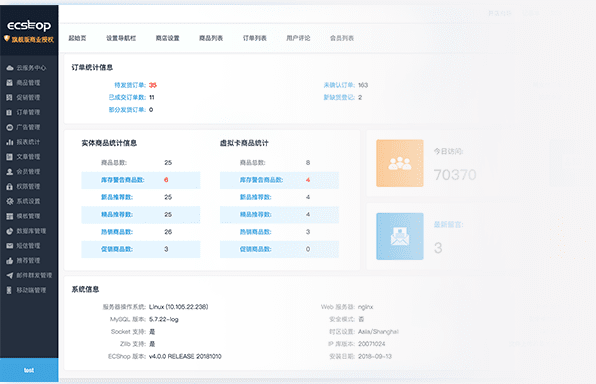The width and height of the screenshot is (596, 384).
Task: Open 邮件群发管理 paper plane icon
Action: (10, 275)
